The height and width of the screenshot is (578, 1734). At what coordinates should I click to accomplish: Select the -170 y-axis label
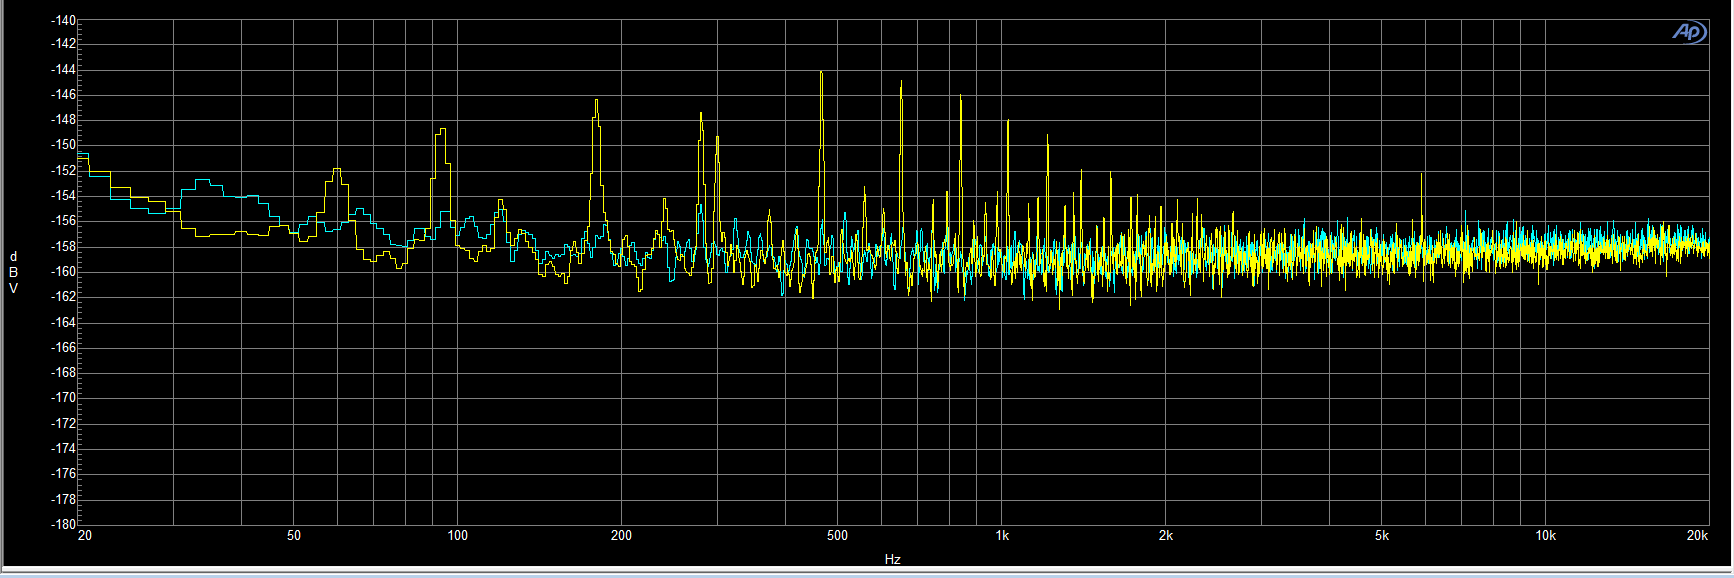(63, 397)
